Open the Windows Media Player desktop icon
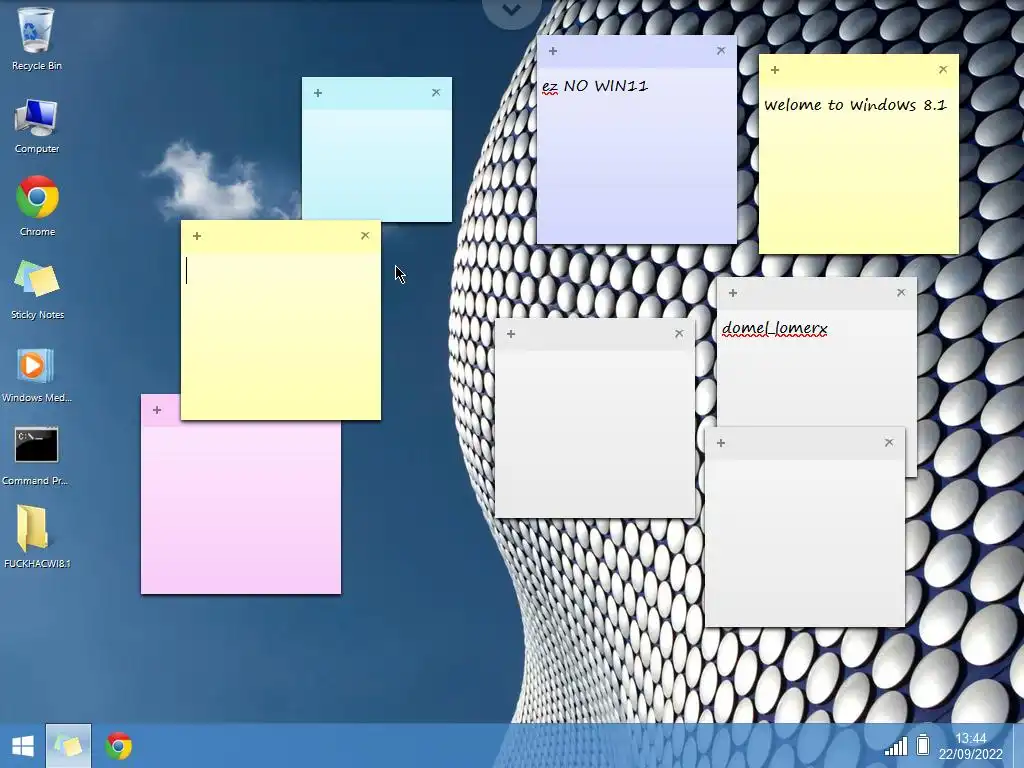The height and width of the screenshot is (768, 1024). [x=37, y=374]
